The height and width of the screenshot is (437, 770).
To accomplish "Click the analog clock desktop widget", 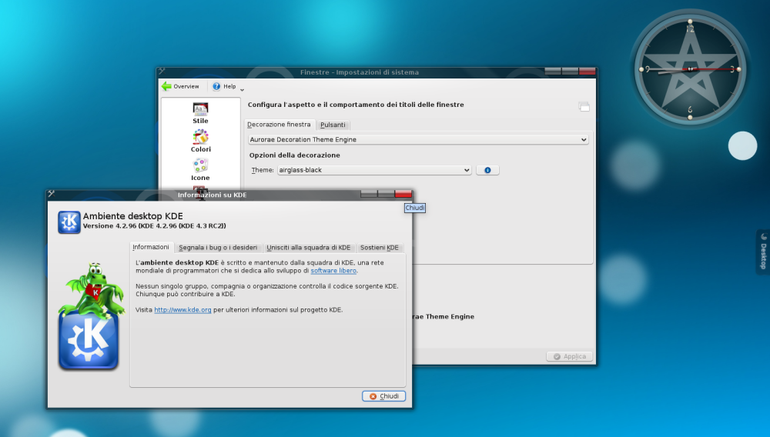I will click(x=690, y=69).
